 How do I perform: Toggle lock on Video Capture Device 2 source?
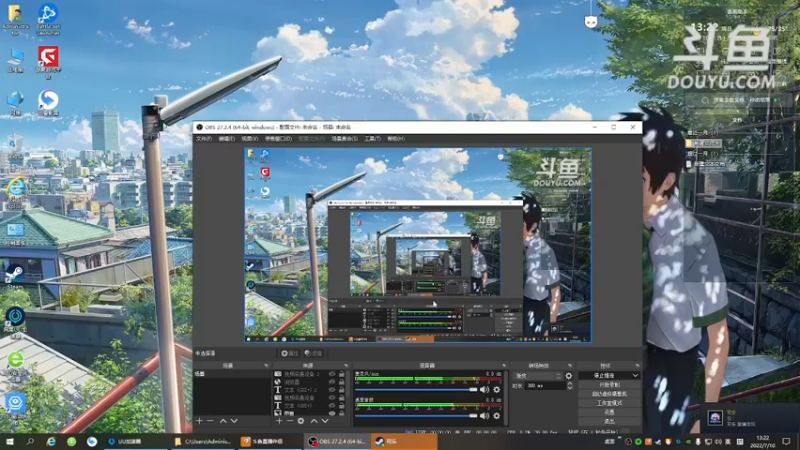341,374
